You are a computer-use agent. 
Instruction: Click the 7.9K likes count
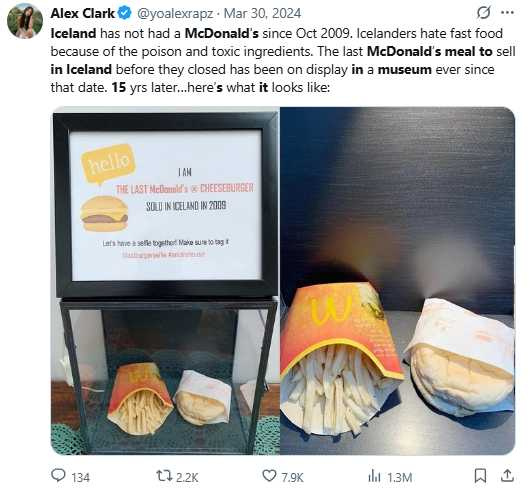pyautogui.click(x=292, y=477)
